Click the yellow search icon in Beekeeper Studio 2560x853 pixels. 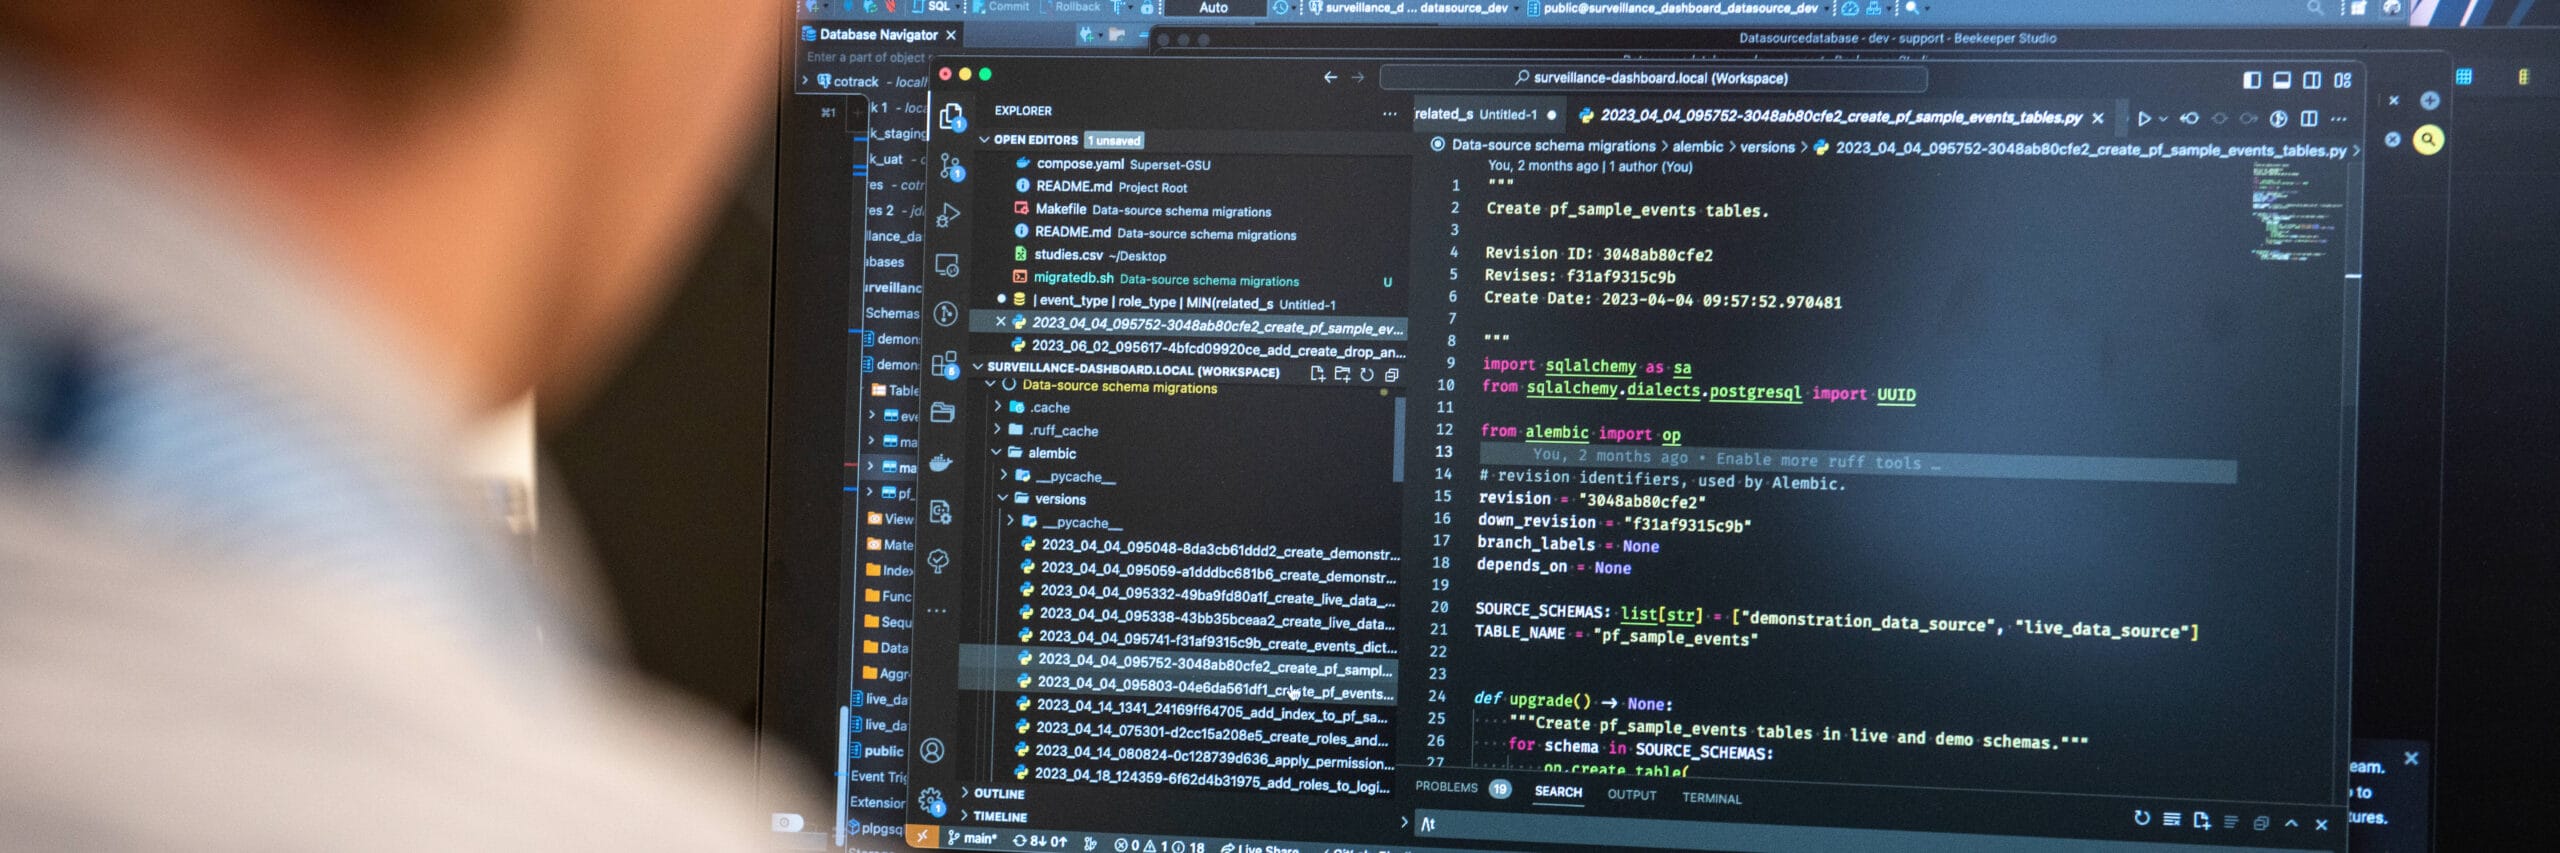[x=2428, y=140]
